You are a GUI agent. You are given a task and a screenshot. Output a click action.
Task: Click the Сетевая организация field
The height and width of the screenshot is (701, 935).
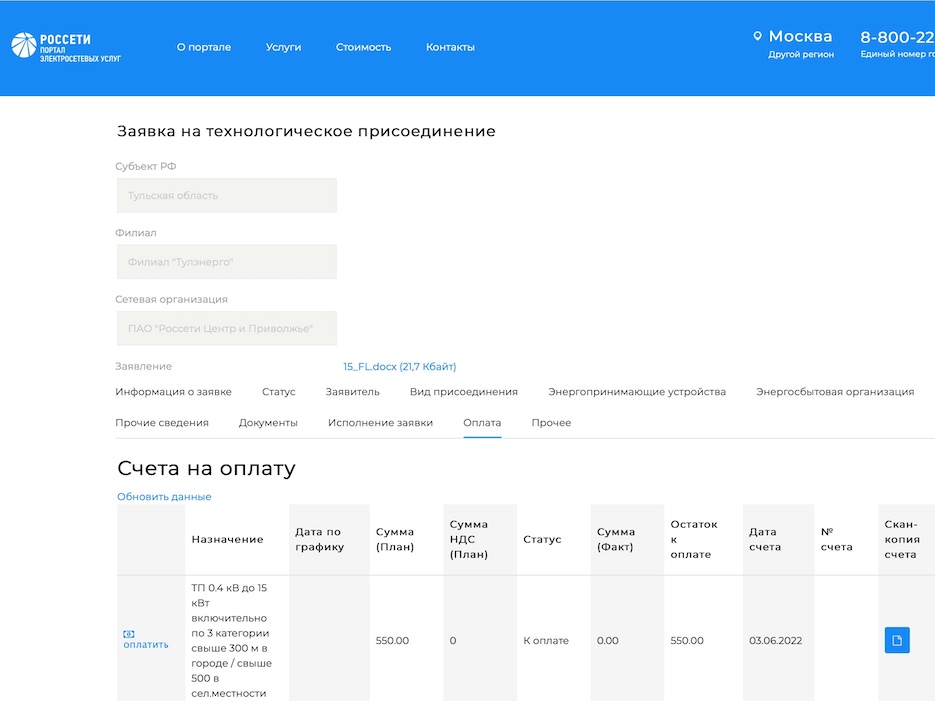pyautogui.click(x=227, y=328)
